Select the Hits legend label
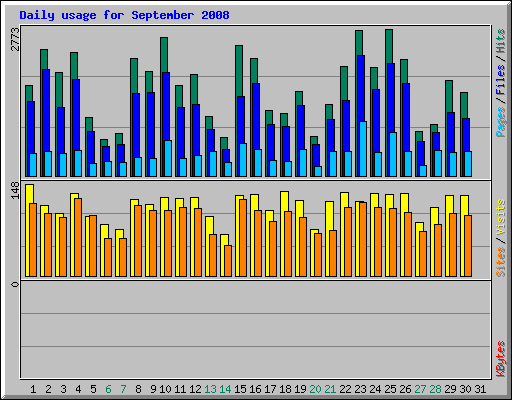Screen dimensions: 512x400 point(500,41)
